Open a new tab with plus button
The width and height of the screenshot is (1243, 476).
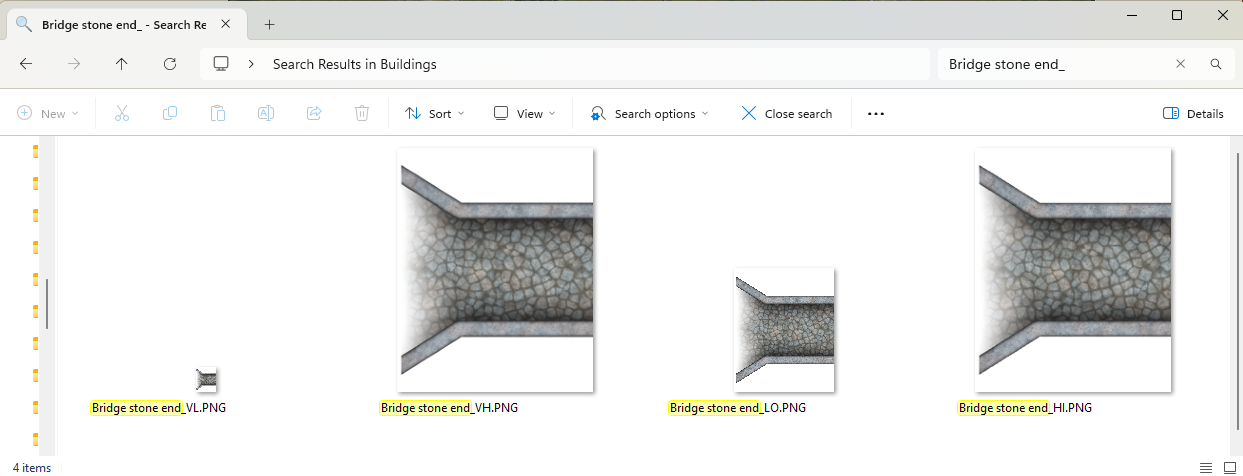[x=269, y=25]
